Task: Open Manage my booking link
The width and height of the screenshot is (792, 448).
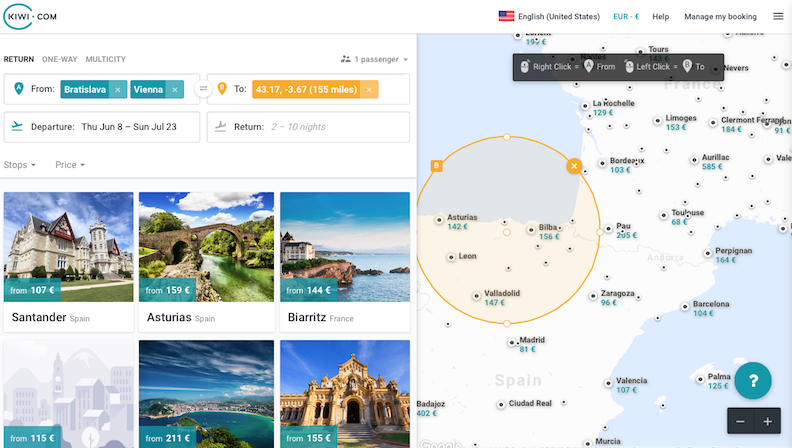Action: 720,17
